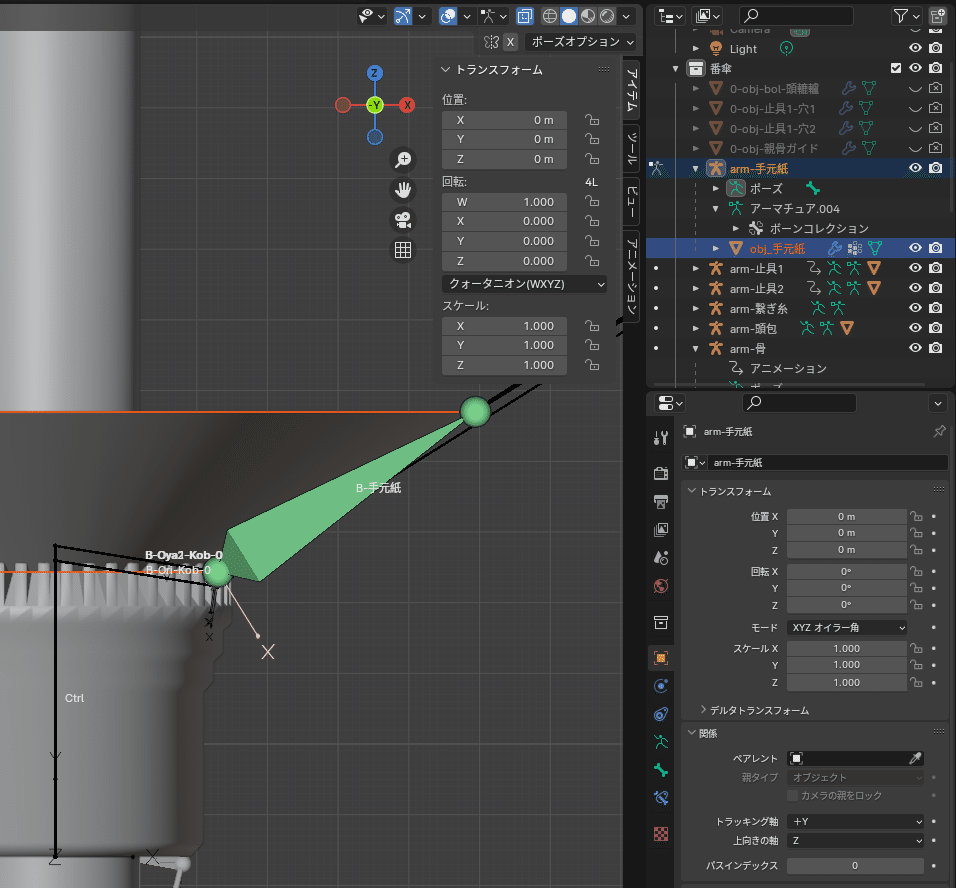Hide arm-繋ぎ糸 in the viewport
Viewport: 956px width, 888px height.
tap(915, 308)
